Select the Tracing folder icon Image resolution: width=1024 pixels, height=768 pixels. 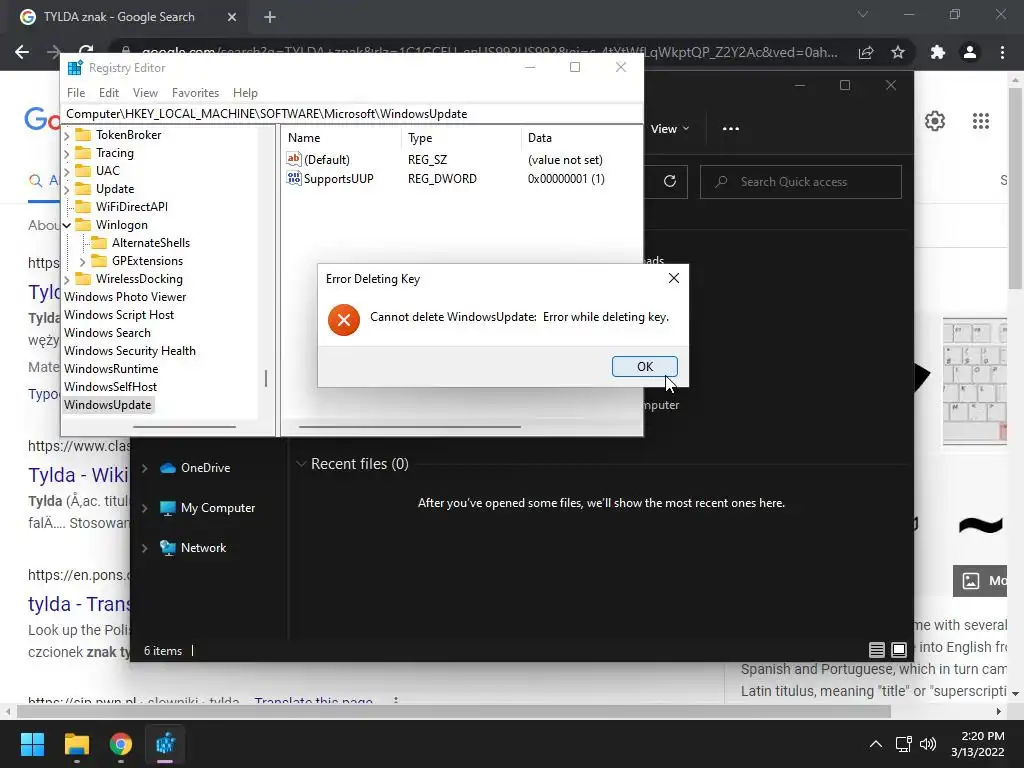point(83,153)
